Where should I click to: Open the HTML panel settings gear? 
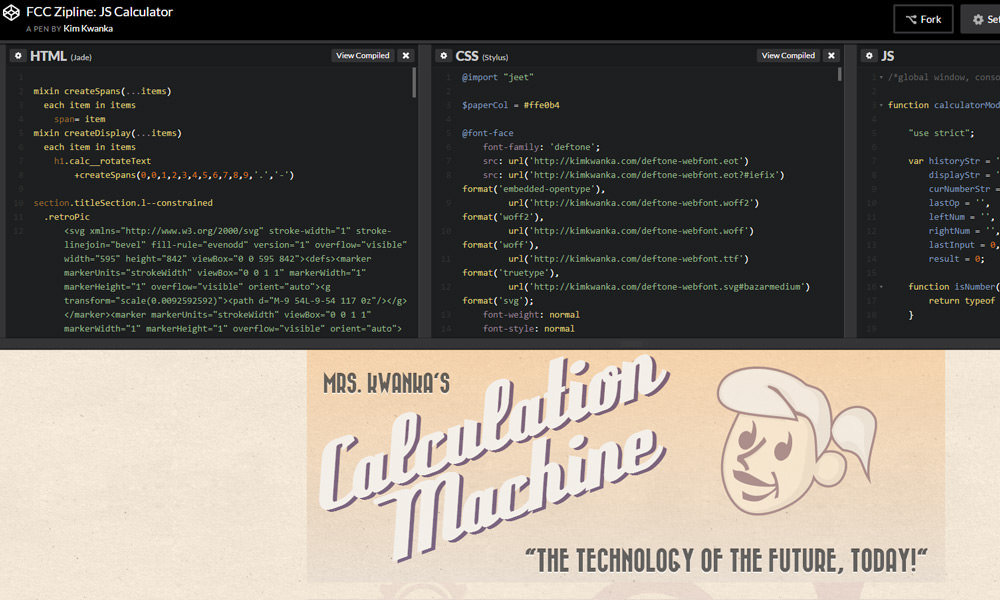click(x=18, y=55)
